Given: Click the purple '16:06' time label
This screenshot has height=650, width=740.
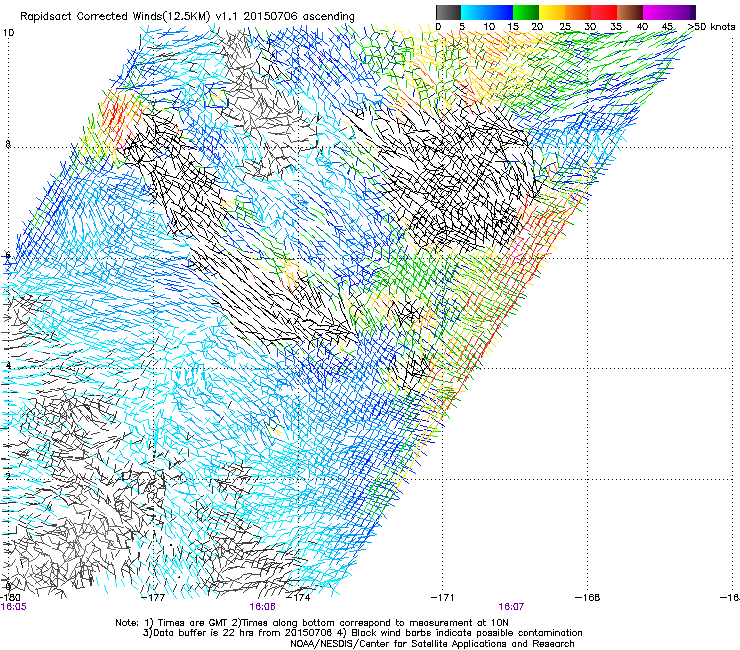Looking at the screenshot, I should [262, 607].
